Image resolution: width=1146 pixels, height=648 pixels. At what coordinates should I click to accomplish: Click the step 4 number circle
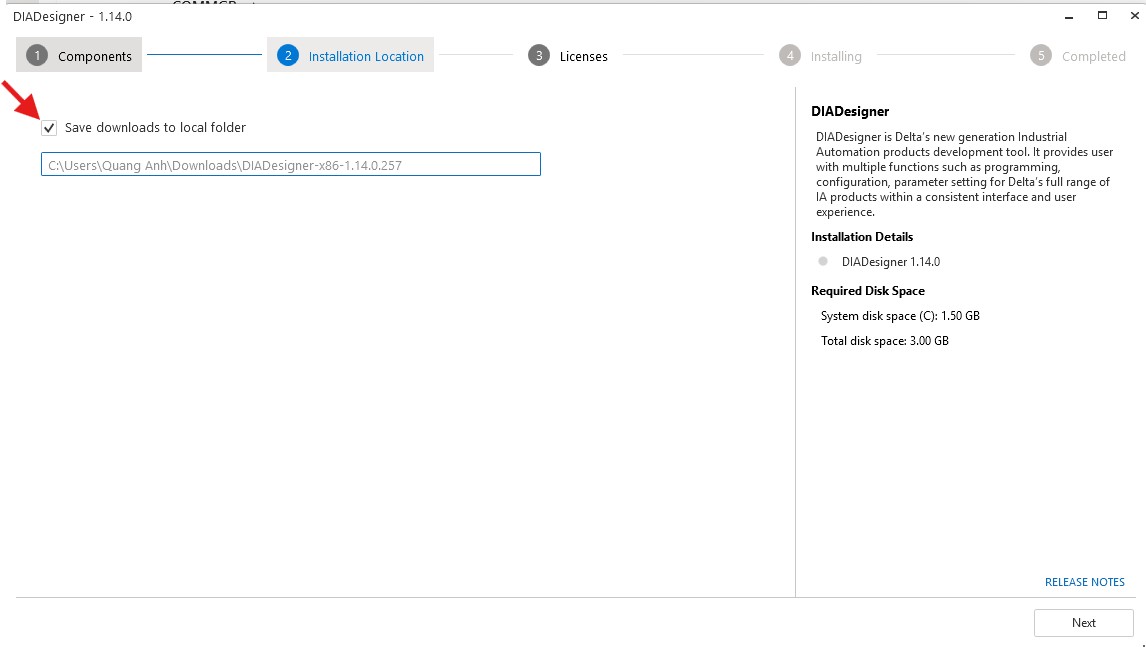789,56
